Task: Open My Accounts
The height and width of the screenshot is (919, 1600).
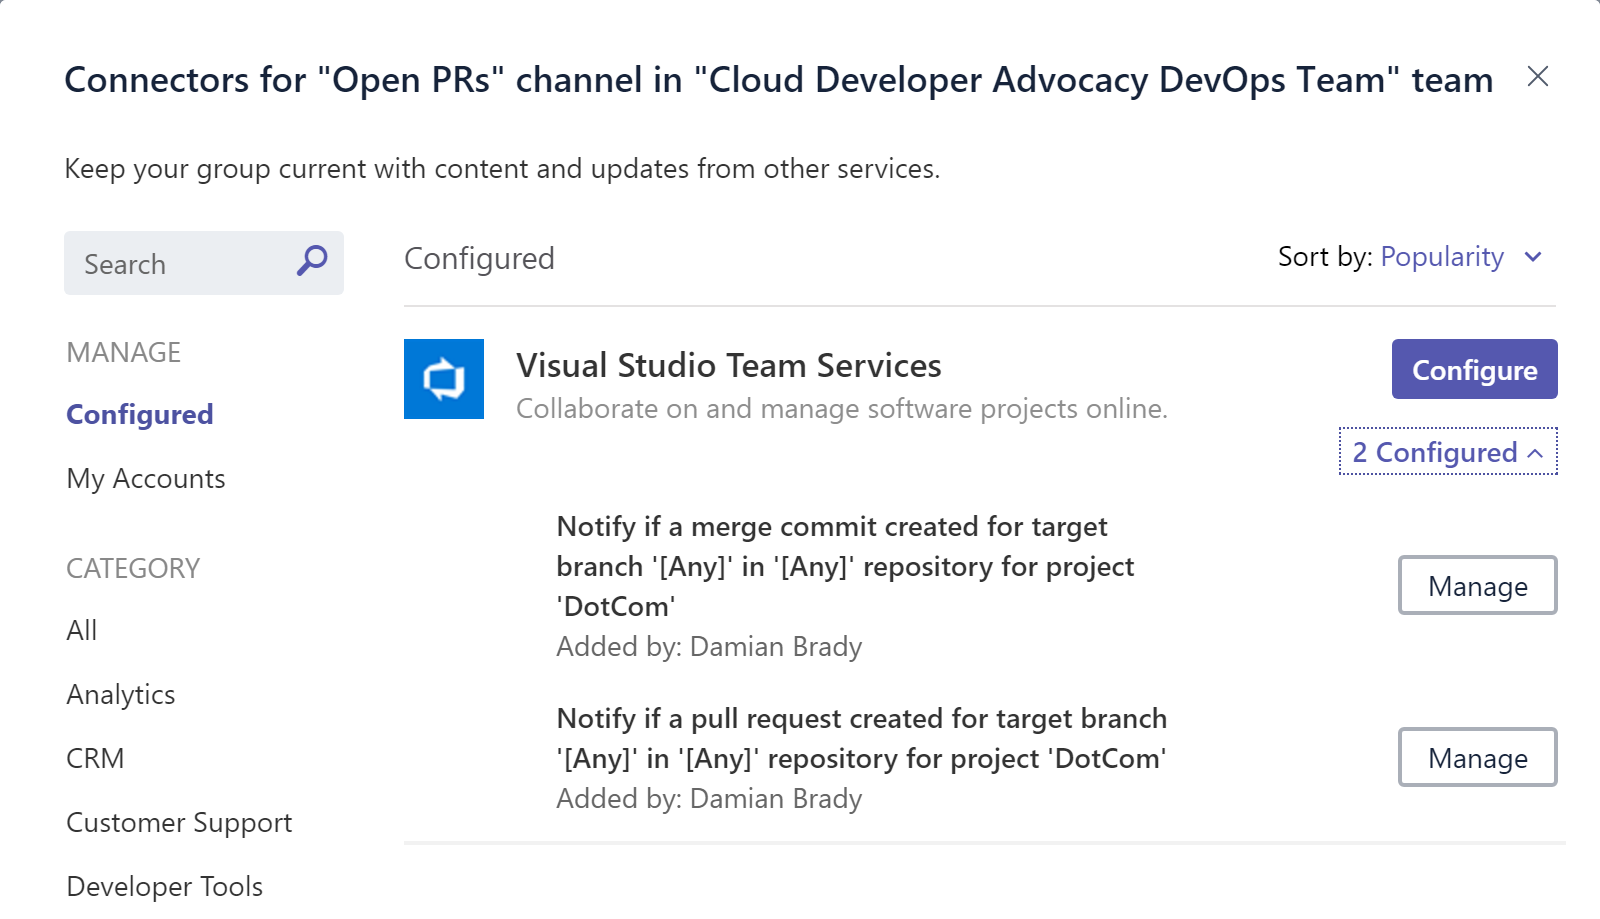Action: click(x=146, y=478)
